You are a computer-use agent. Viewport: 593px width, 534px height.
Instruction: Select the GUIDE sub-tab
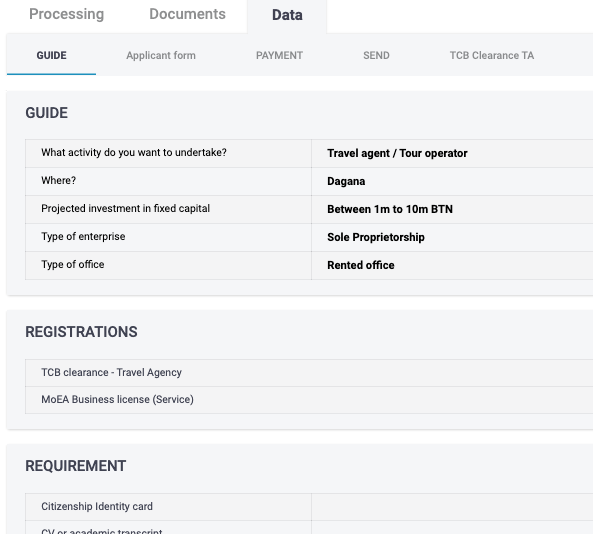51,56
